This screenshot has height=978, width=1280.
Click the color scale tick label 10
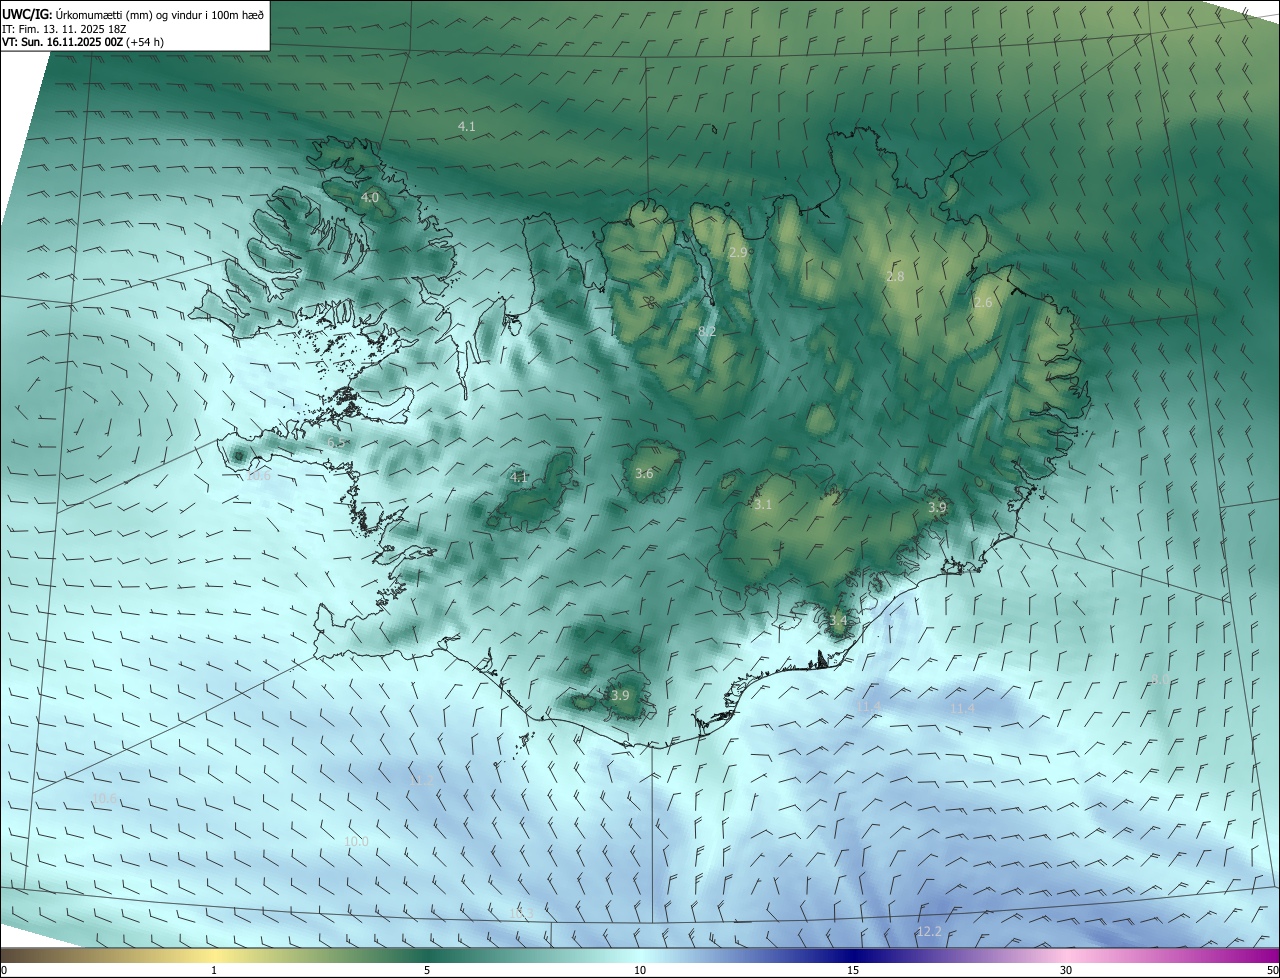tap(640, 970)
